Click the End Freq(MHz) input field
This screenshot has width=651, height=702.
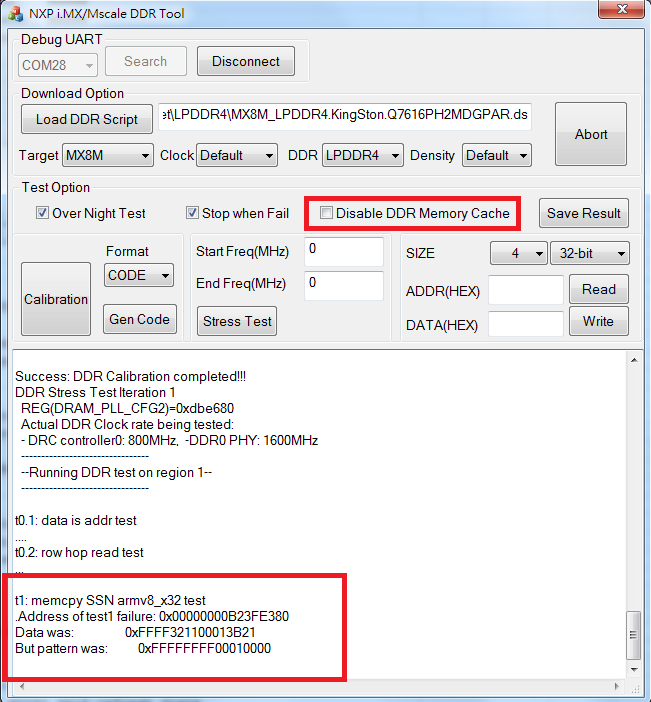click(x=344, y=286)
